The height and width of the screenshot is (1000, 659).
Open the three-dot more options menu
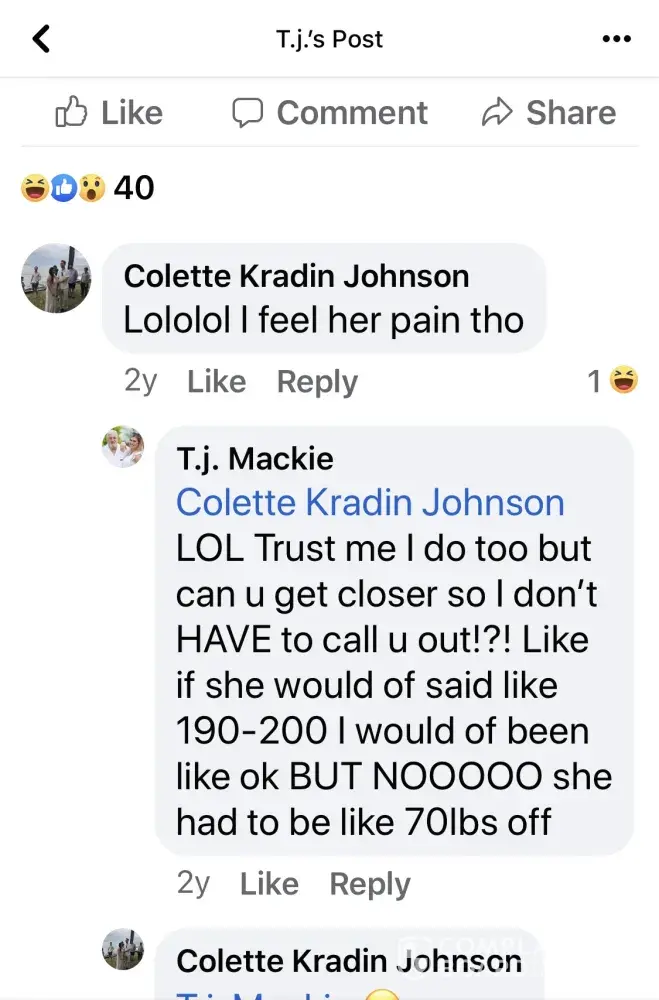tap(617, 39)
